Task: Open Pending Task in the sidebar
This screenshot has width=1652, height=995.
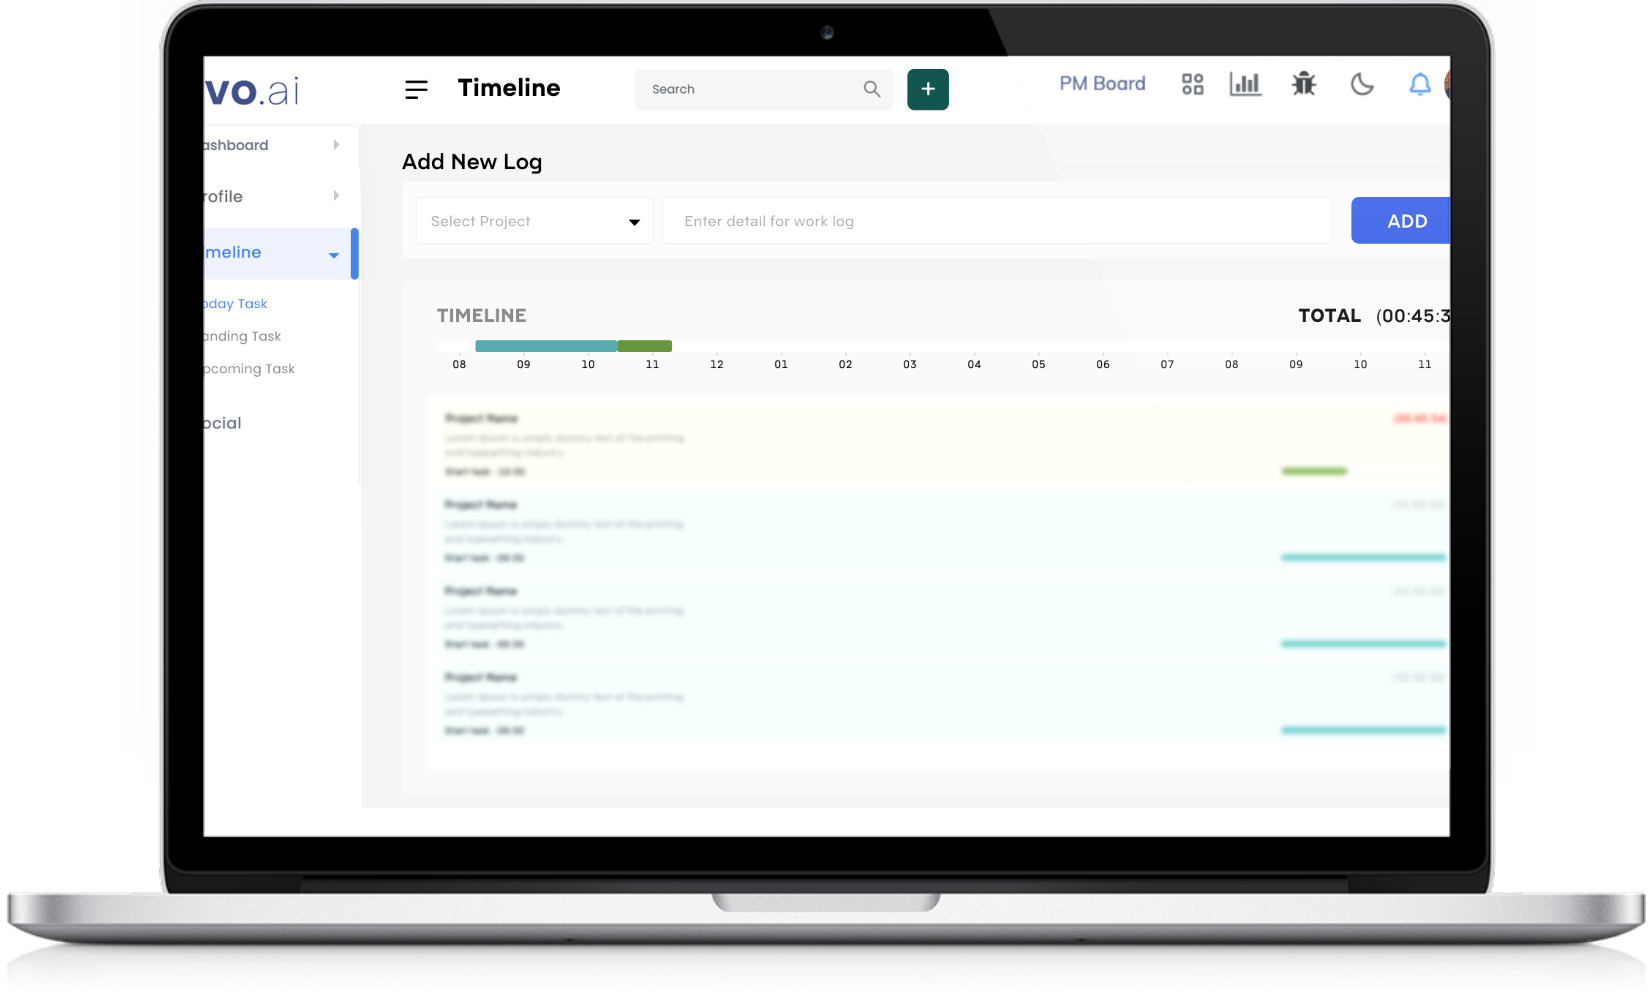Action: (x=242, y=337)
